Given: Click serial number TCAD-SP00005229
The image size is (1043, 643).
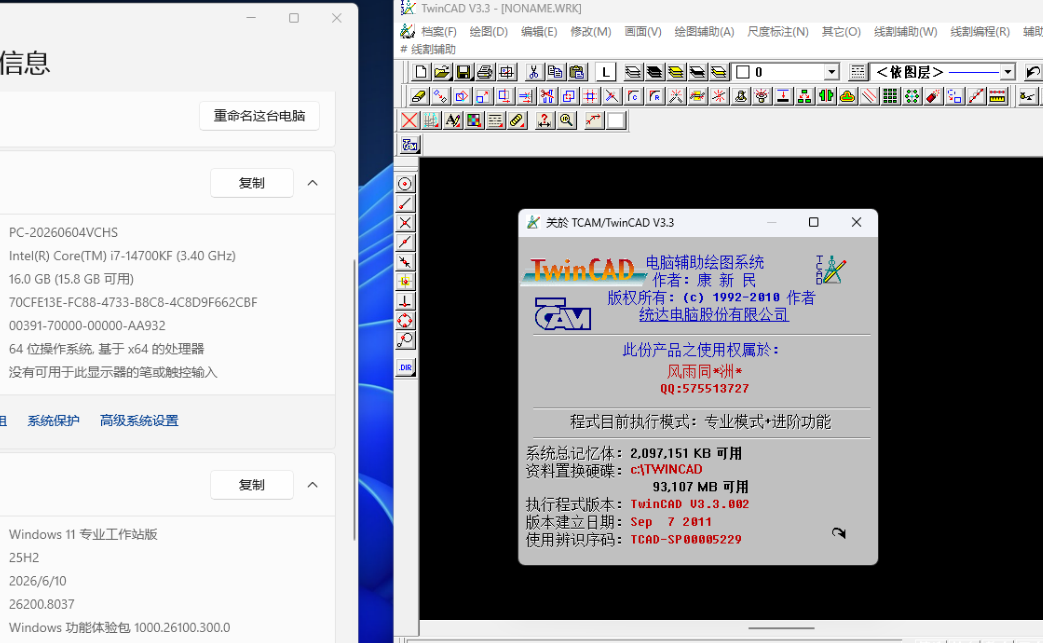Looking at the screenshot, I should pos(686,539).
